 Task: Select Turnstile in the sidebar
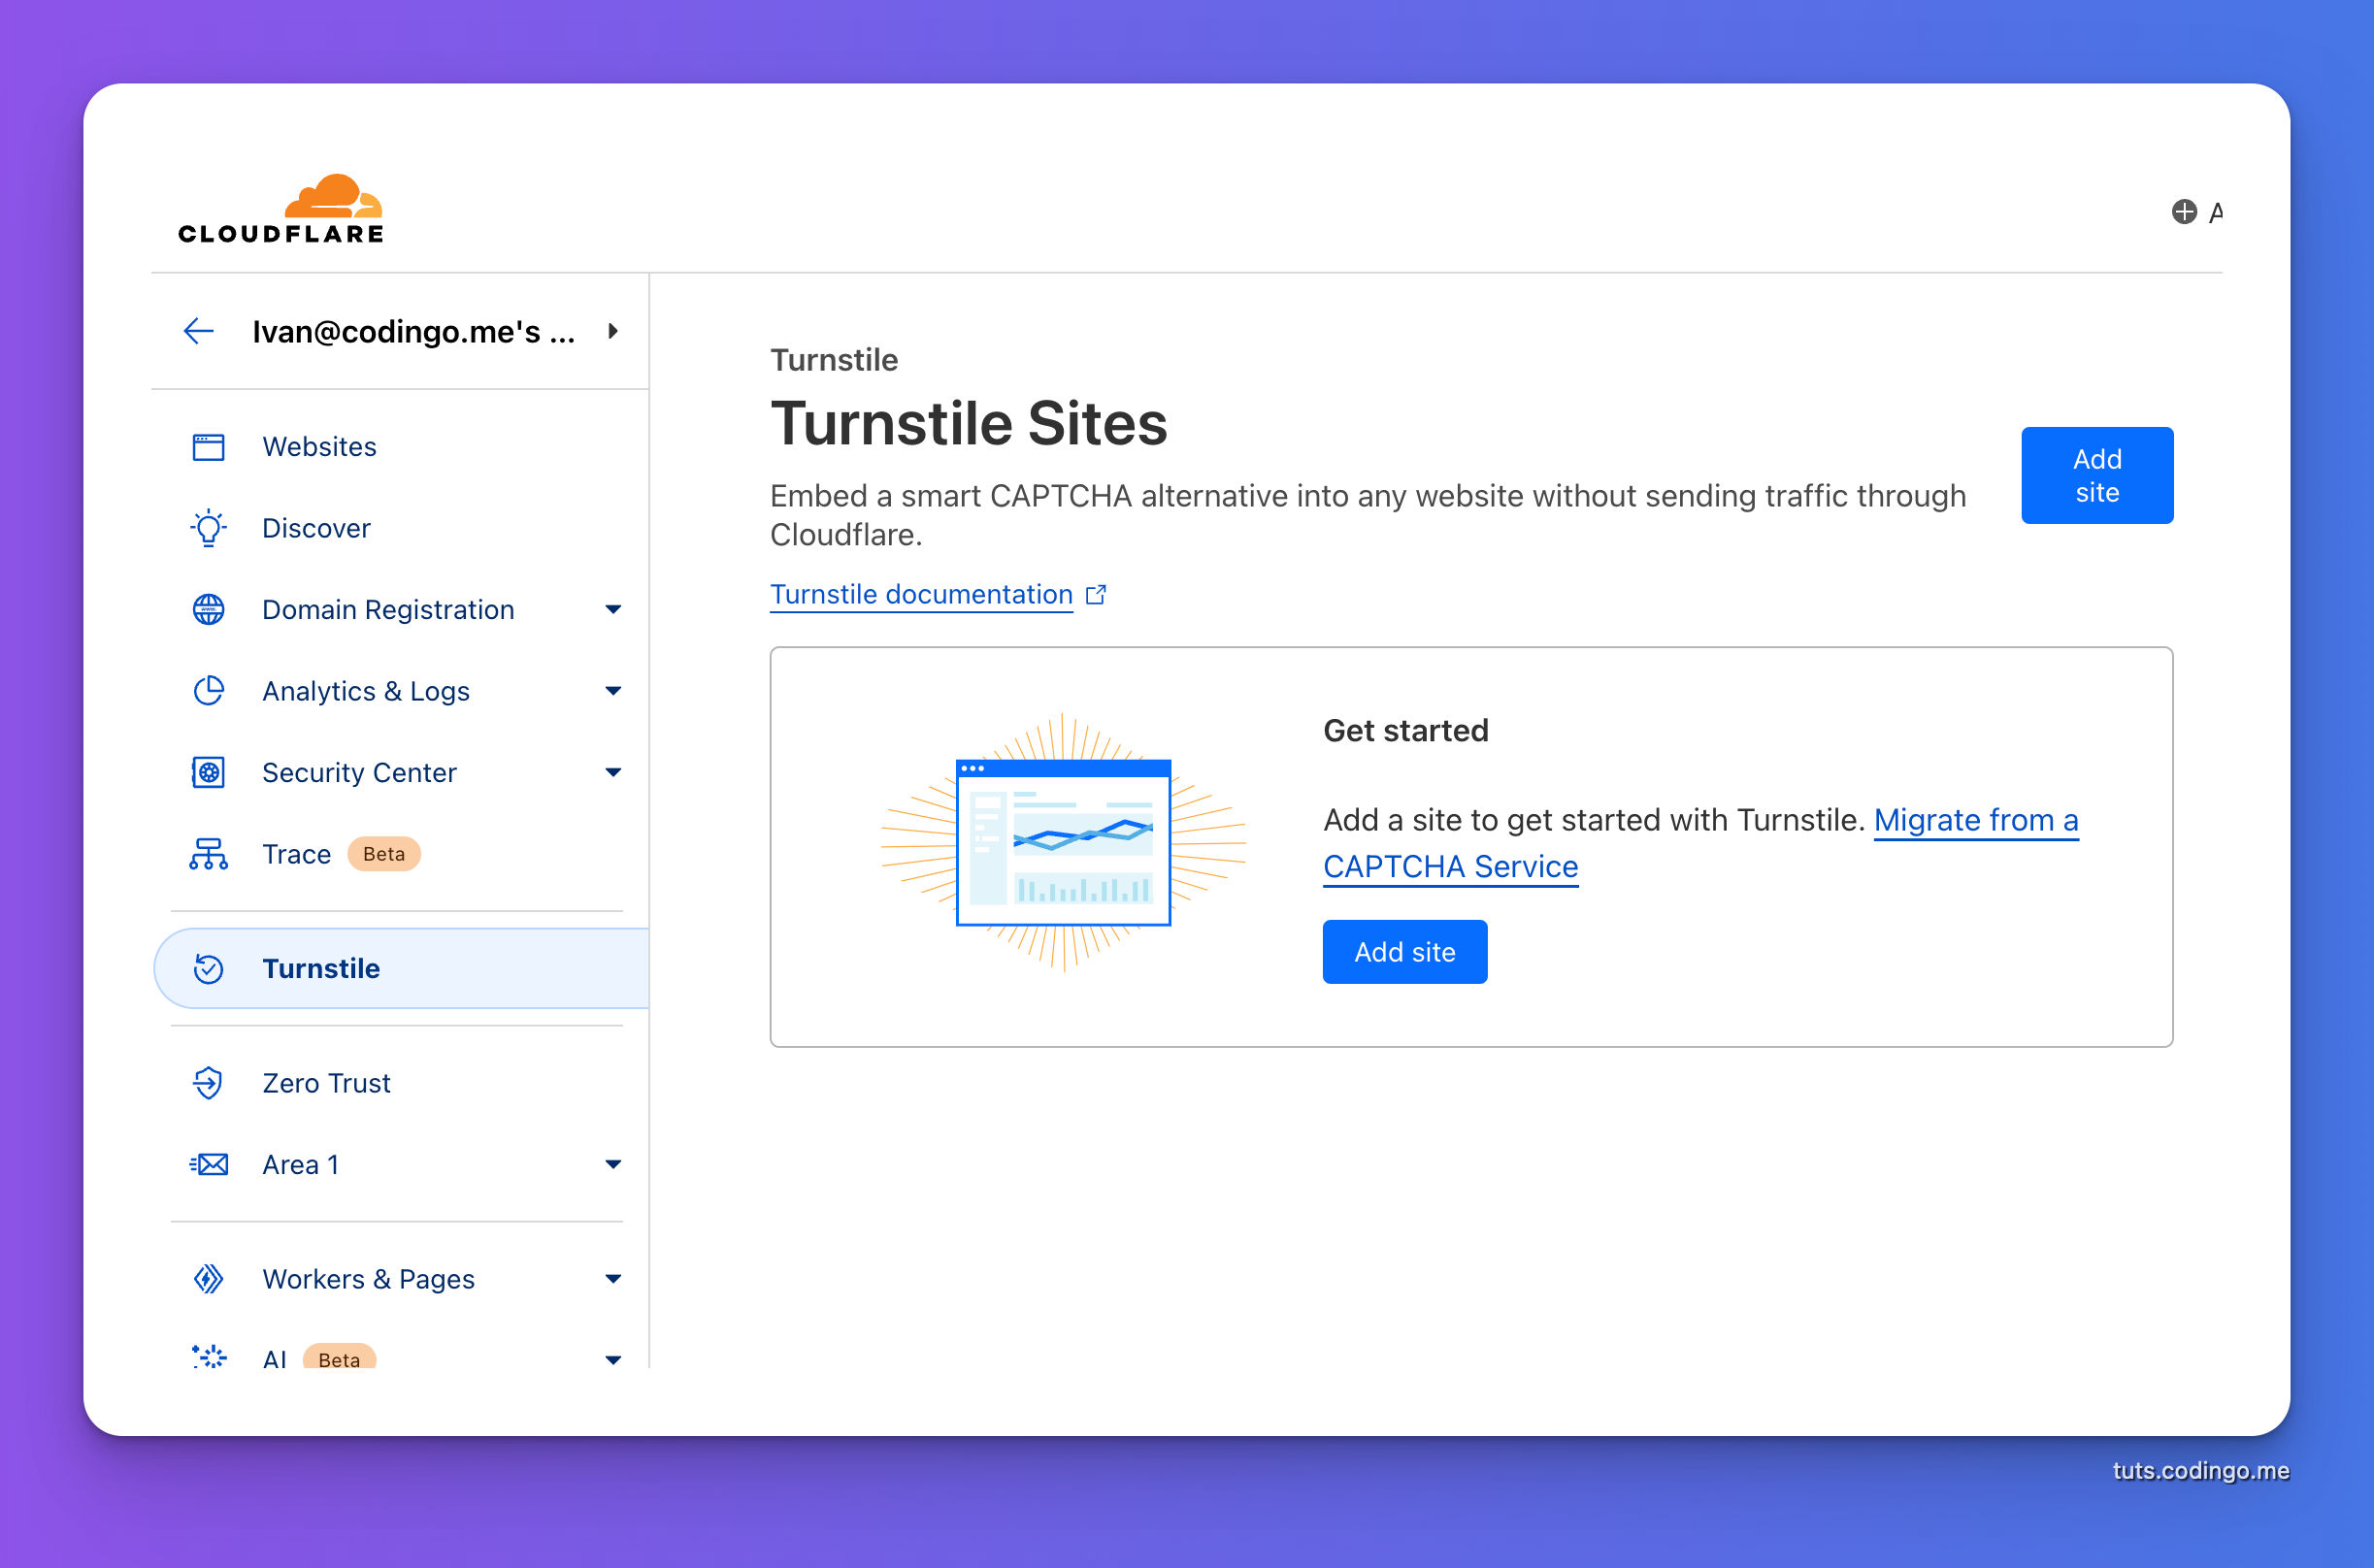[401, 969]
